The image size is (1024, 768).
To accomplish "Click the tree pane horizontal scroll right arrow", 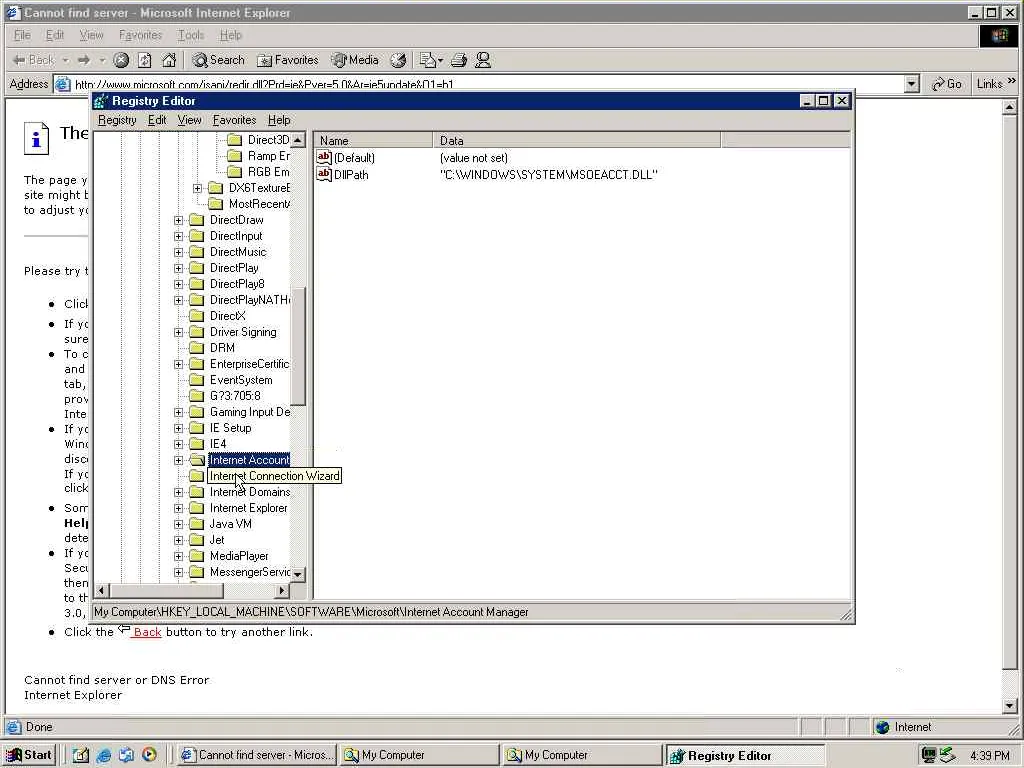I will coord(281,590).
